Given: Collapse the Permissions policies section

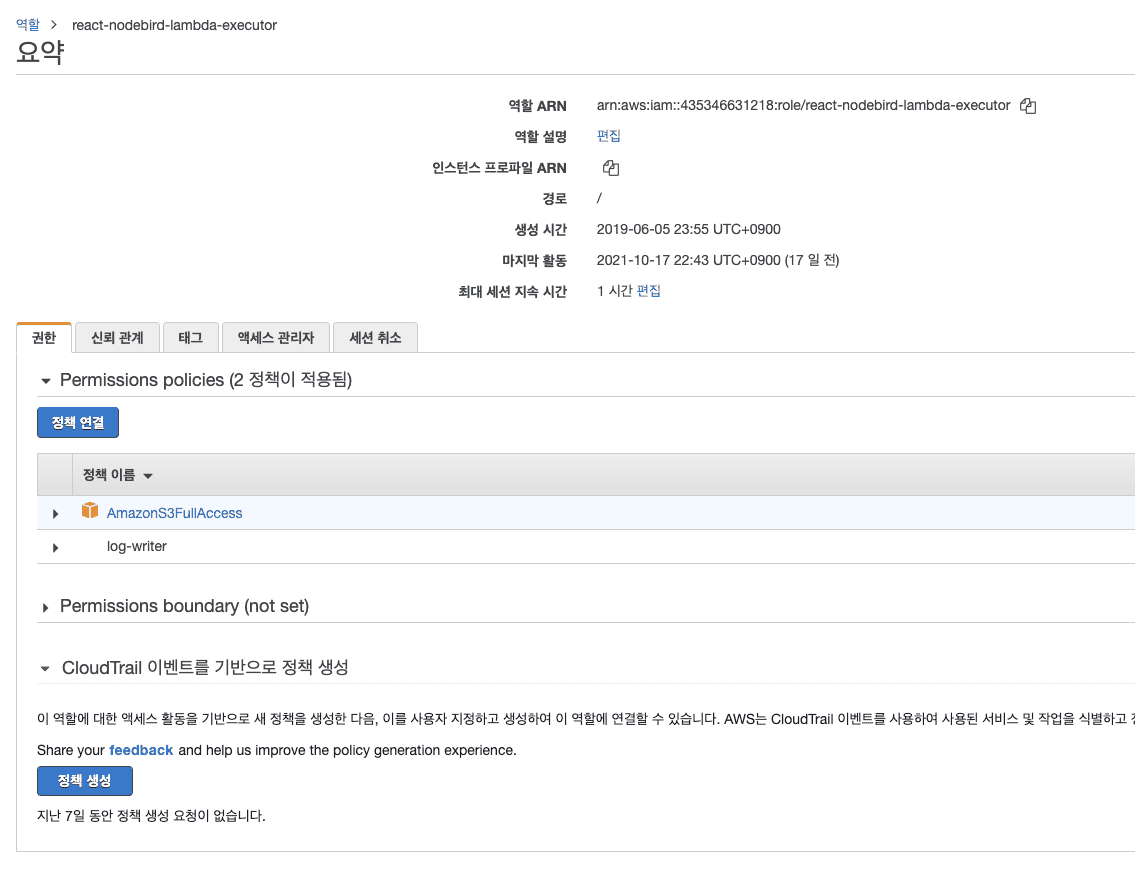Looking at the screenshot, I should point(45,381).
